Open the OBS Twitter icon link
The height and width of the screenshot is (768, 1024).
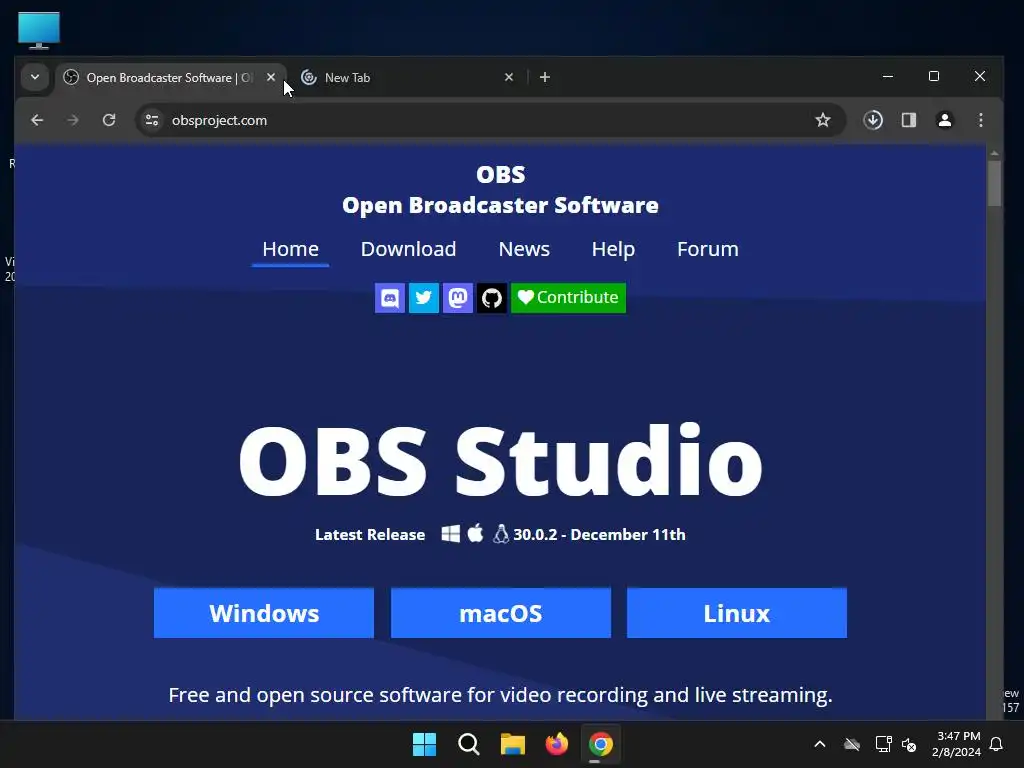[x=424, y=298]
